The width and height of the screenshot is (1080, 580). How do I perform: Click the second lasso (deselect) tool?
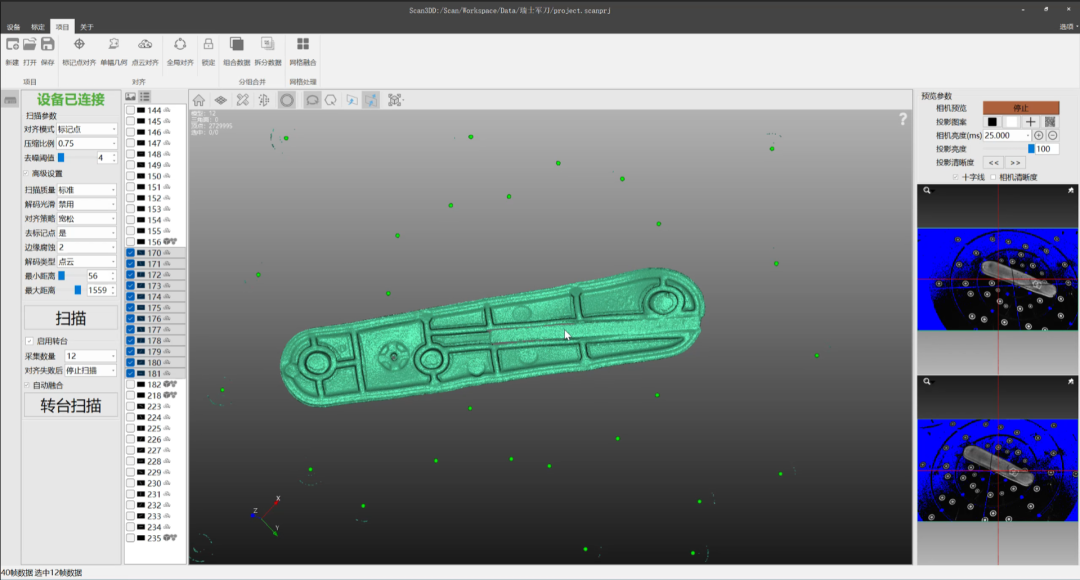tap(331, 101)
